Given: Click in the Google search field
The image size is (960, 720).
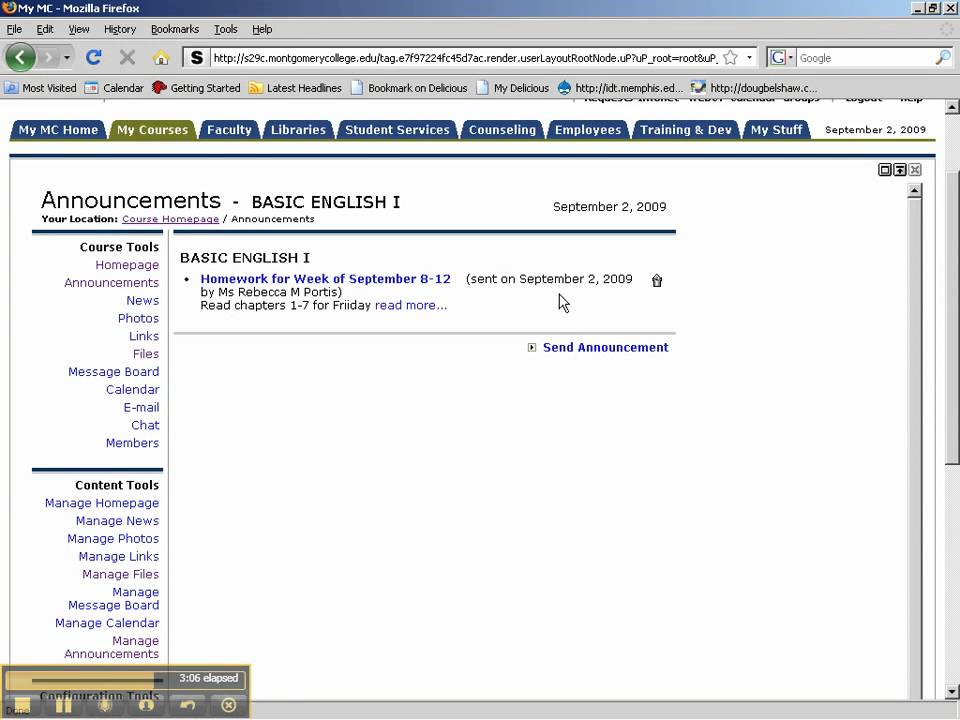Looking at the screenshot, I should point(865,58).
